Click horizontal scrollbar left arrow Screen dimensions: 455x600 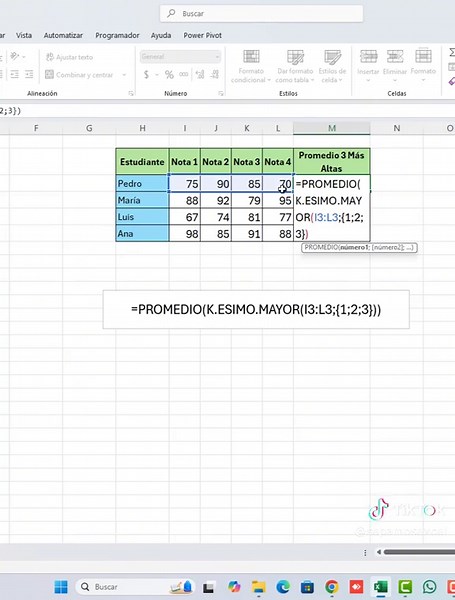click(378, 552)
